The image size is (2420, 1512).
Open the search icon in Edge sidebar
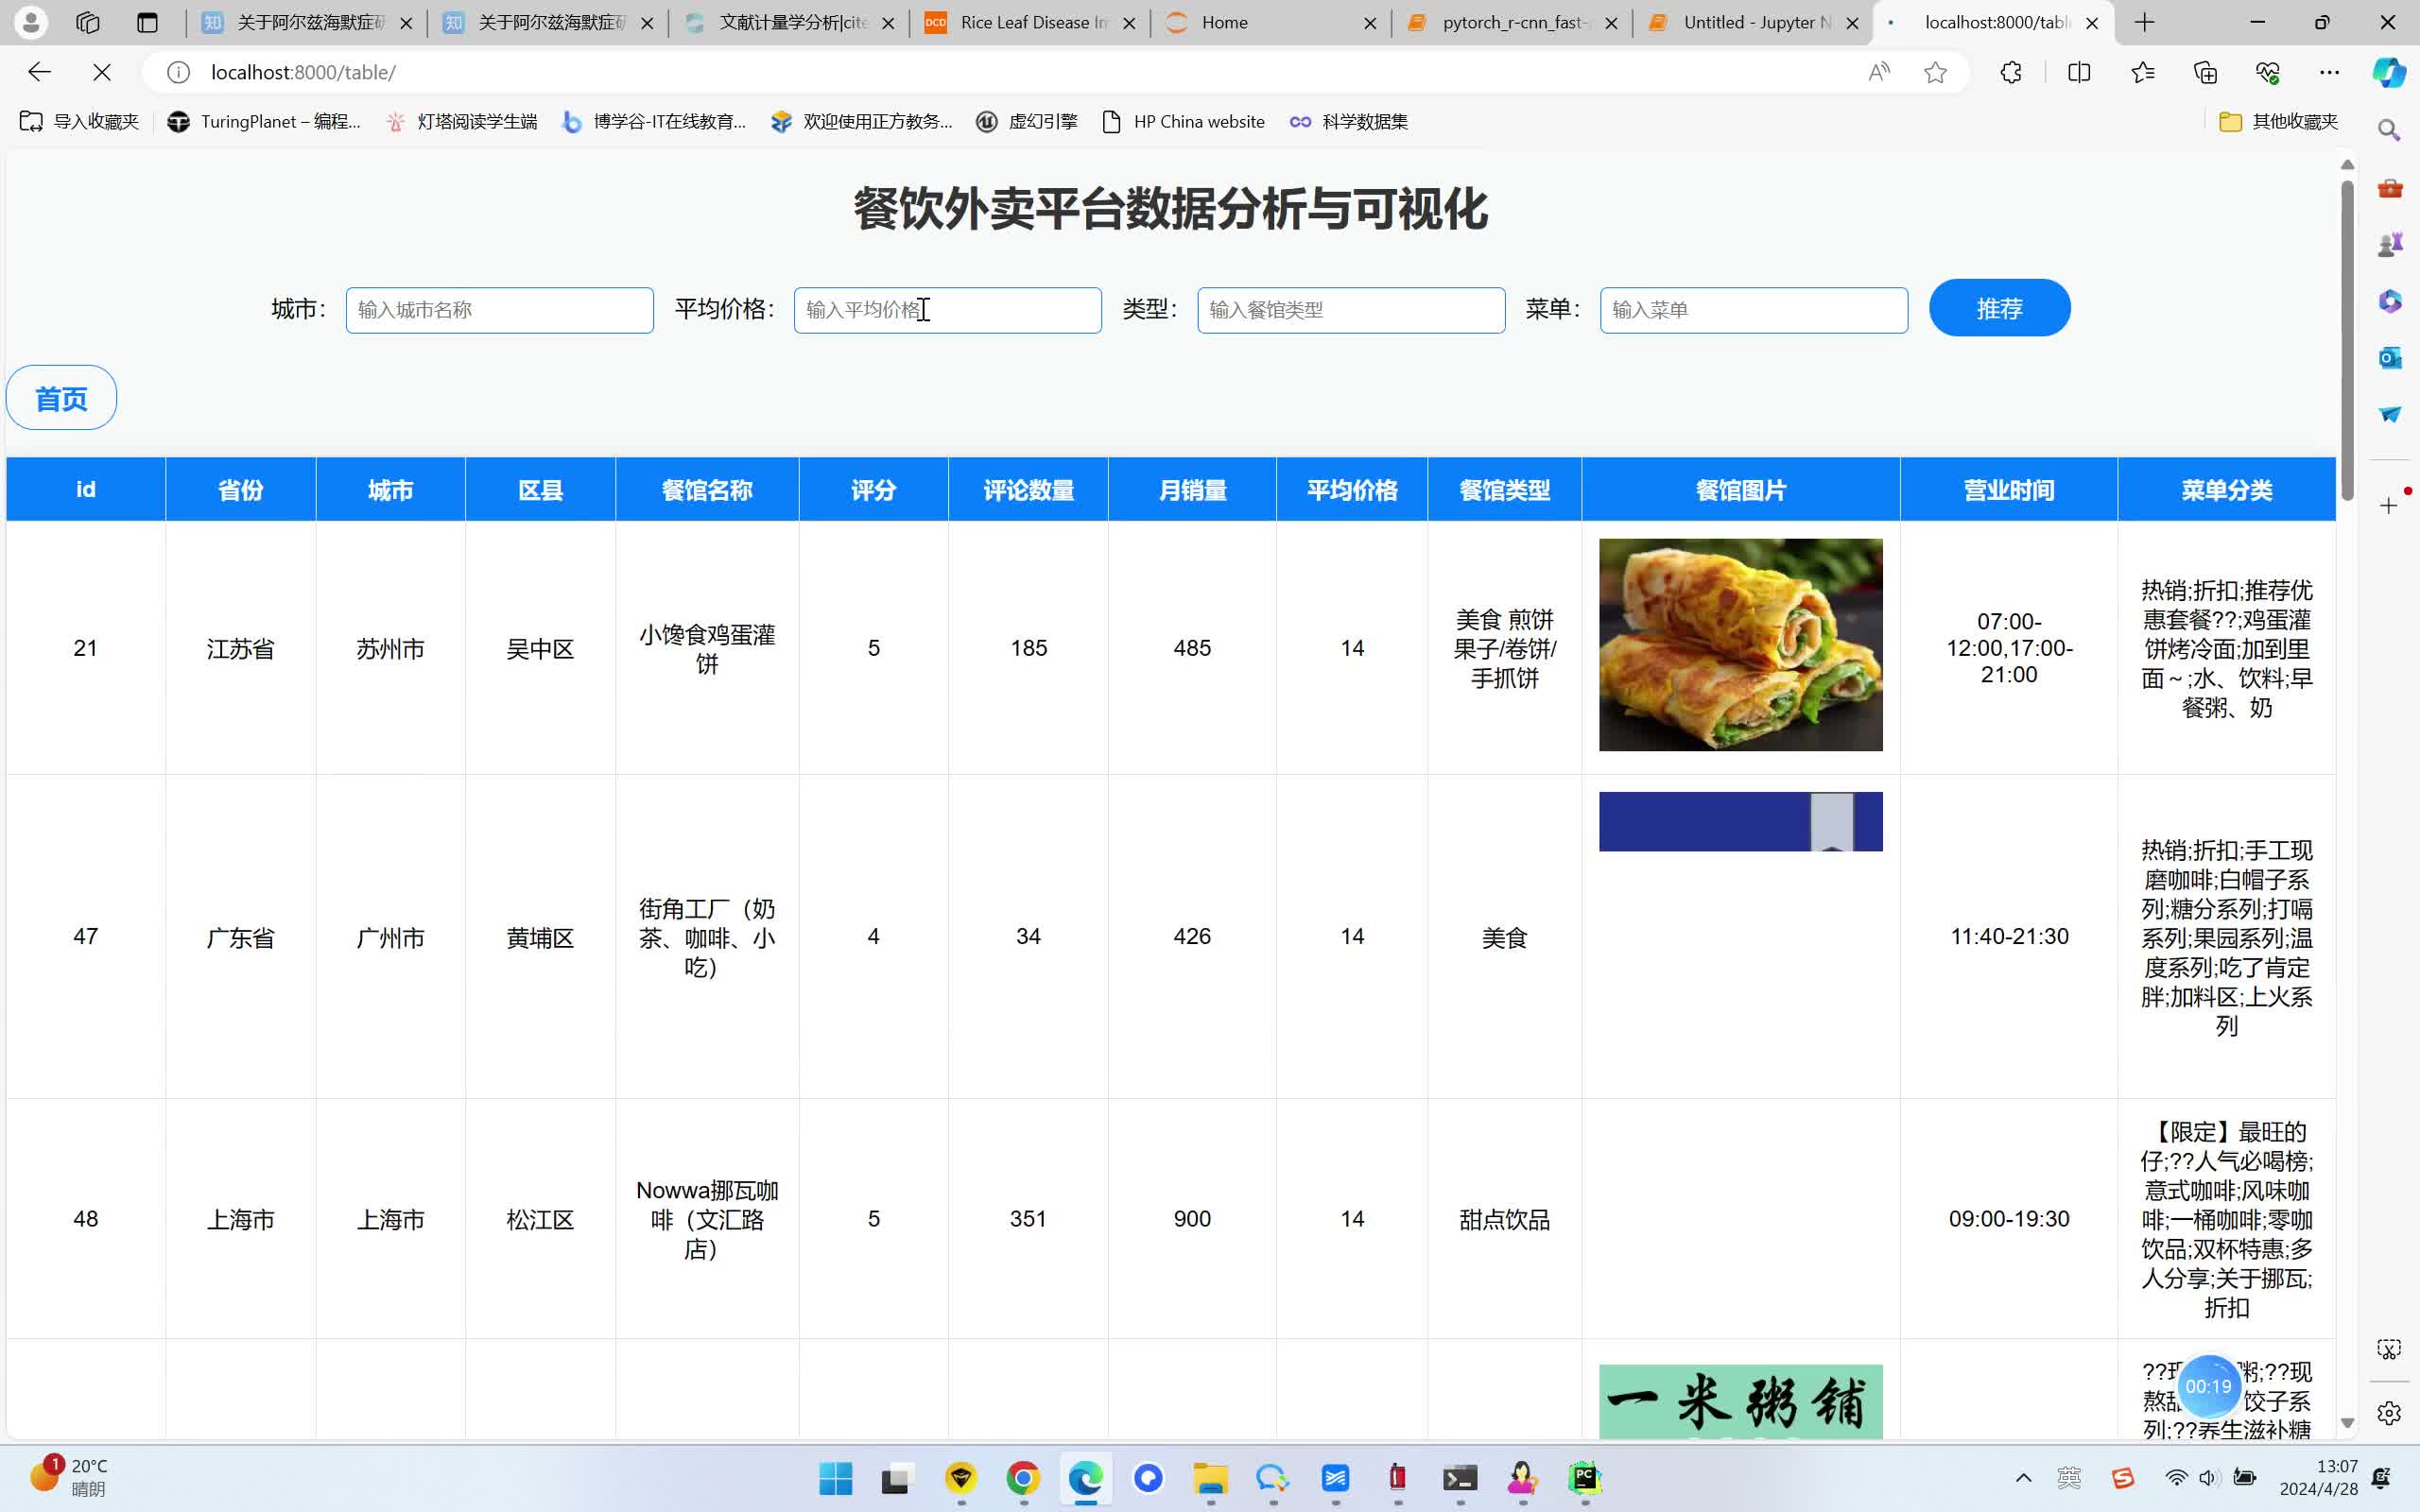click(x=2390, y=129)
